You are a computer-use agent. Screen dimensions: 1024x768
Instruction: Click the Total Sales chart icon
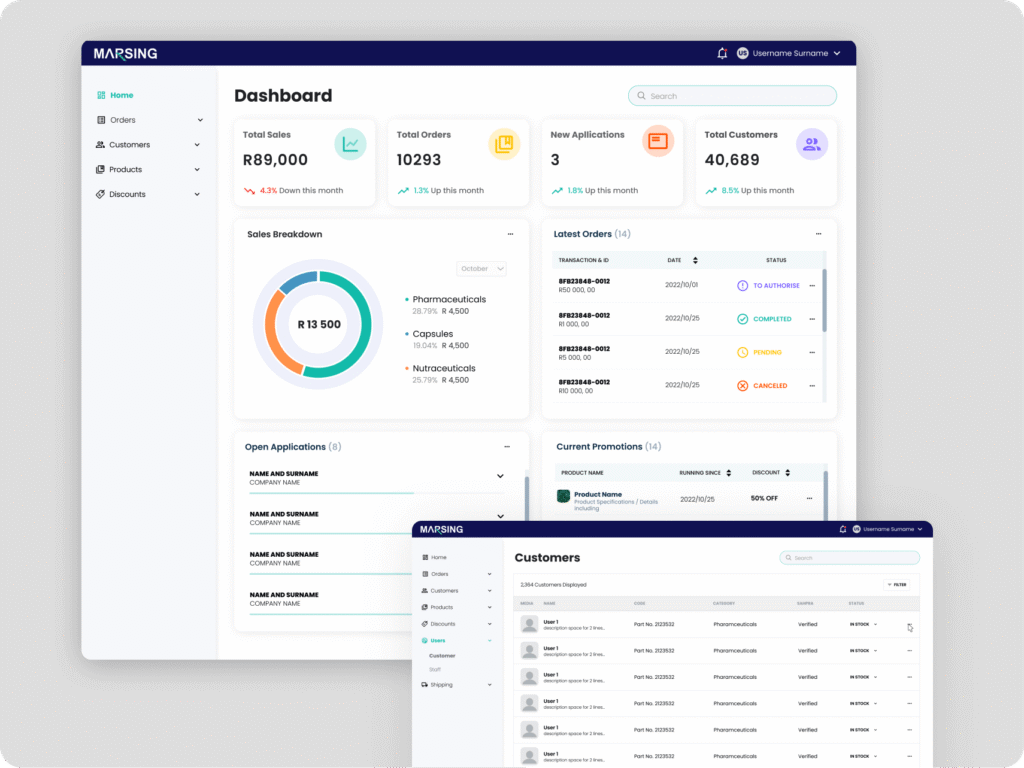350,143
